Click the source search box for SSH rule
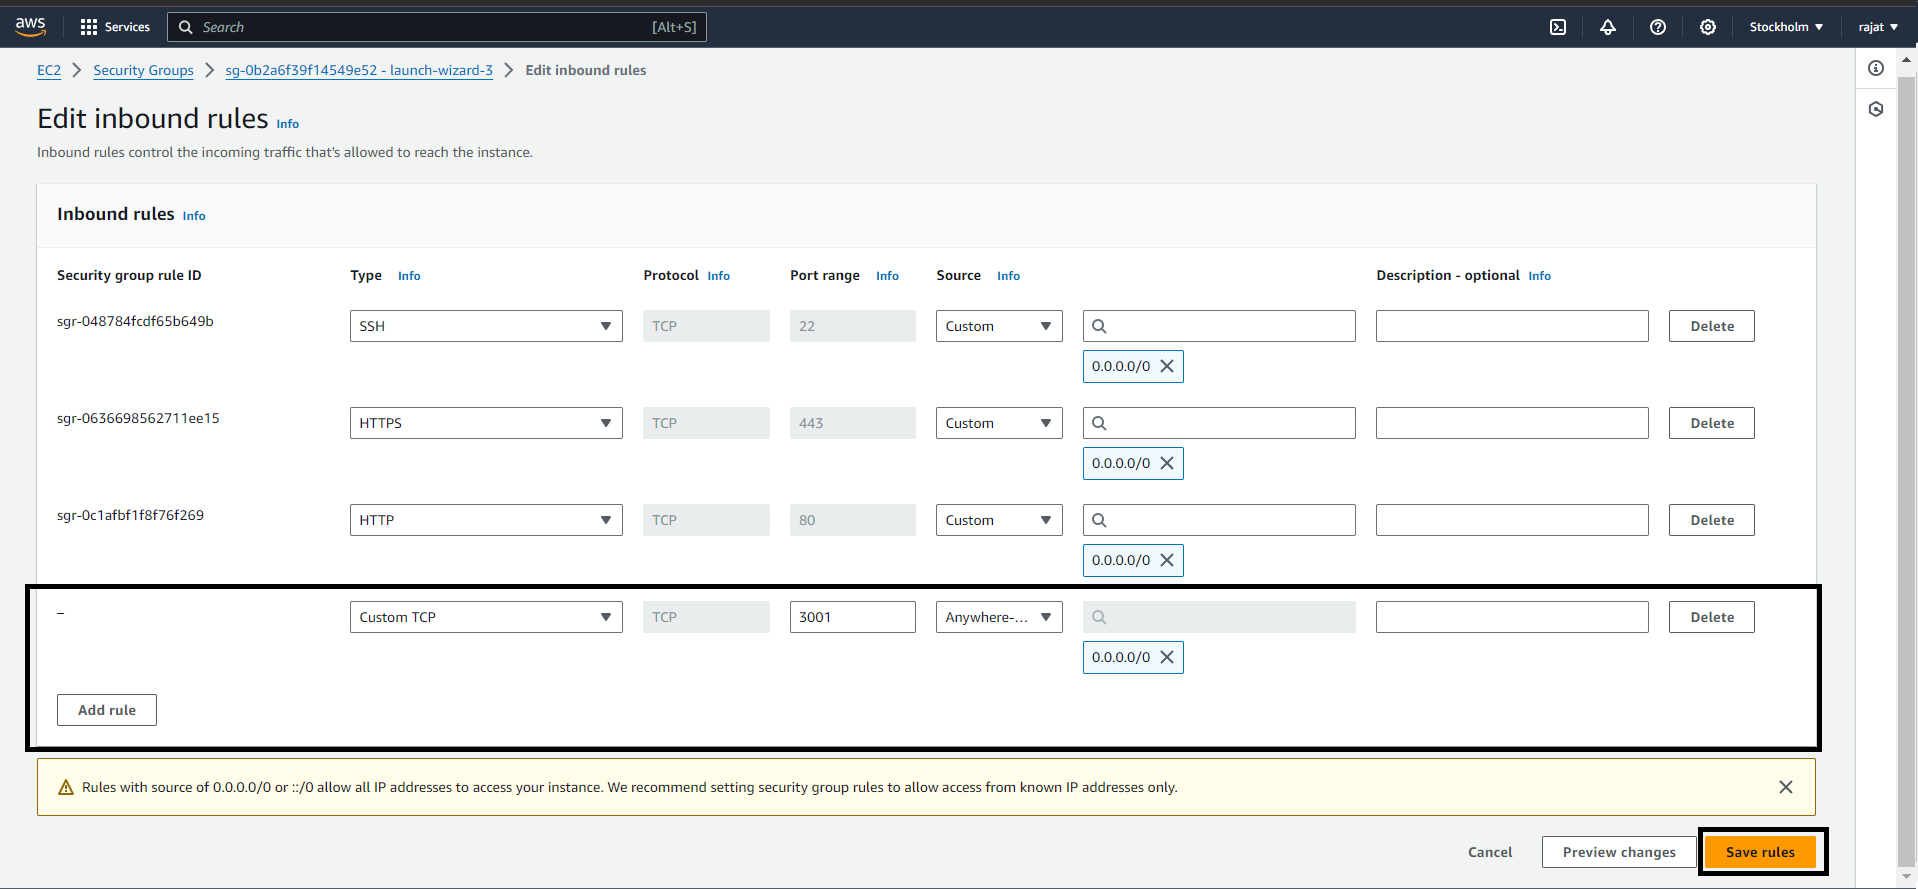 [1219, 326]
